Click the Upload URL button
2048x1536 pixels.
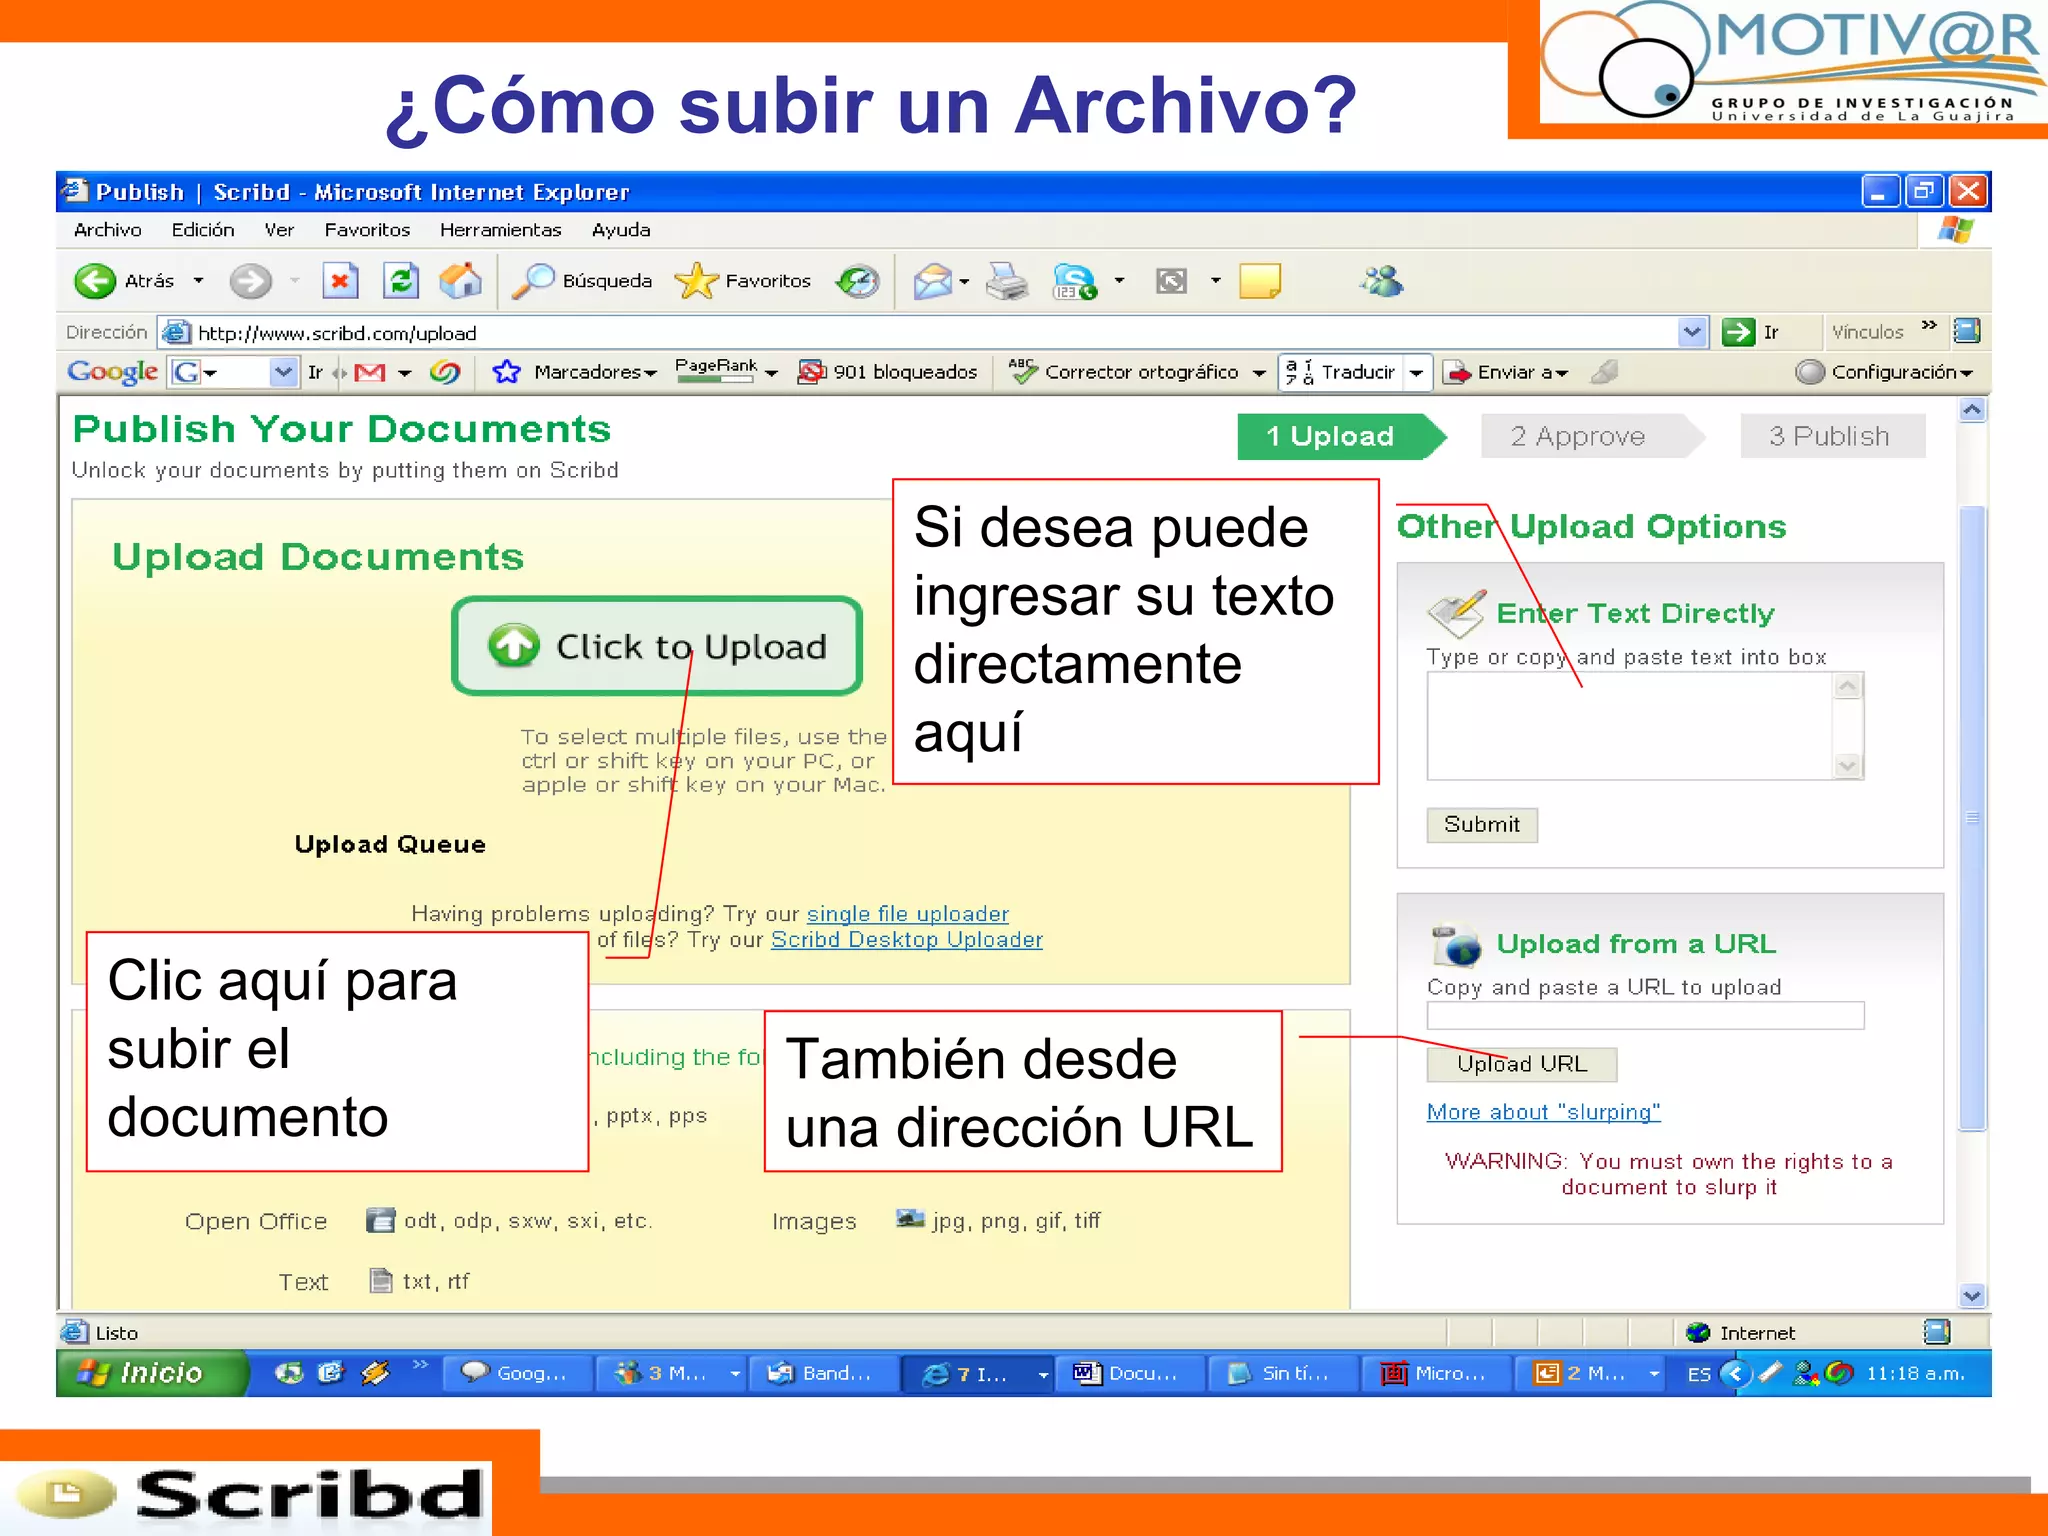pos(1522,1064)
